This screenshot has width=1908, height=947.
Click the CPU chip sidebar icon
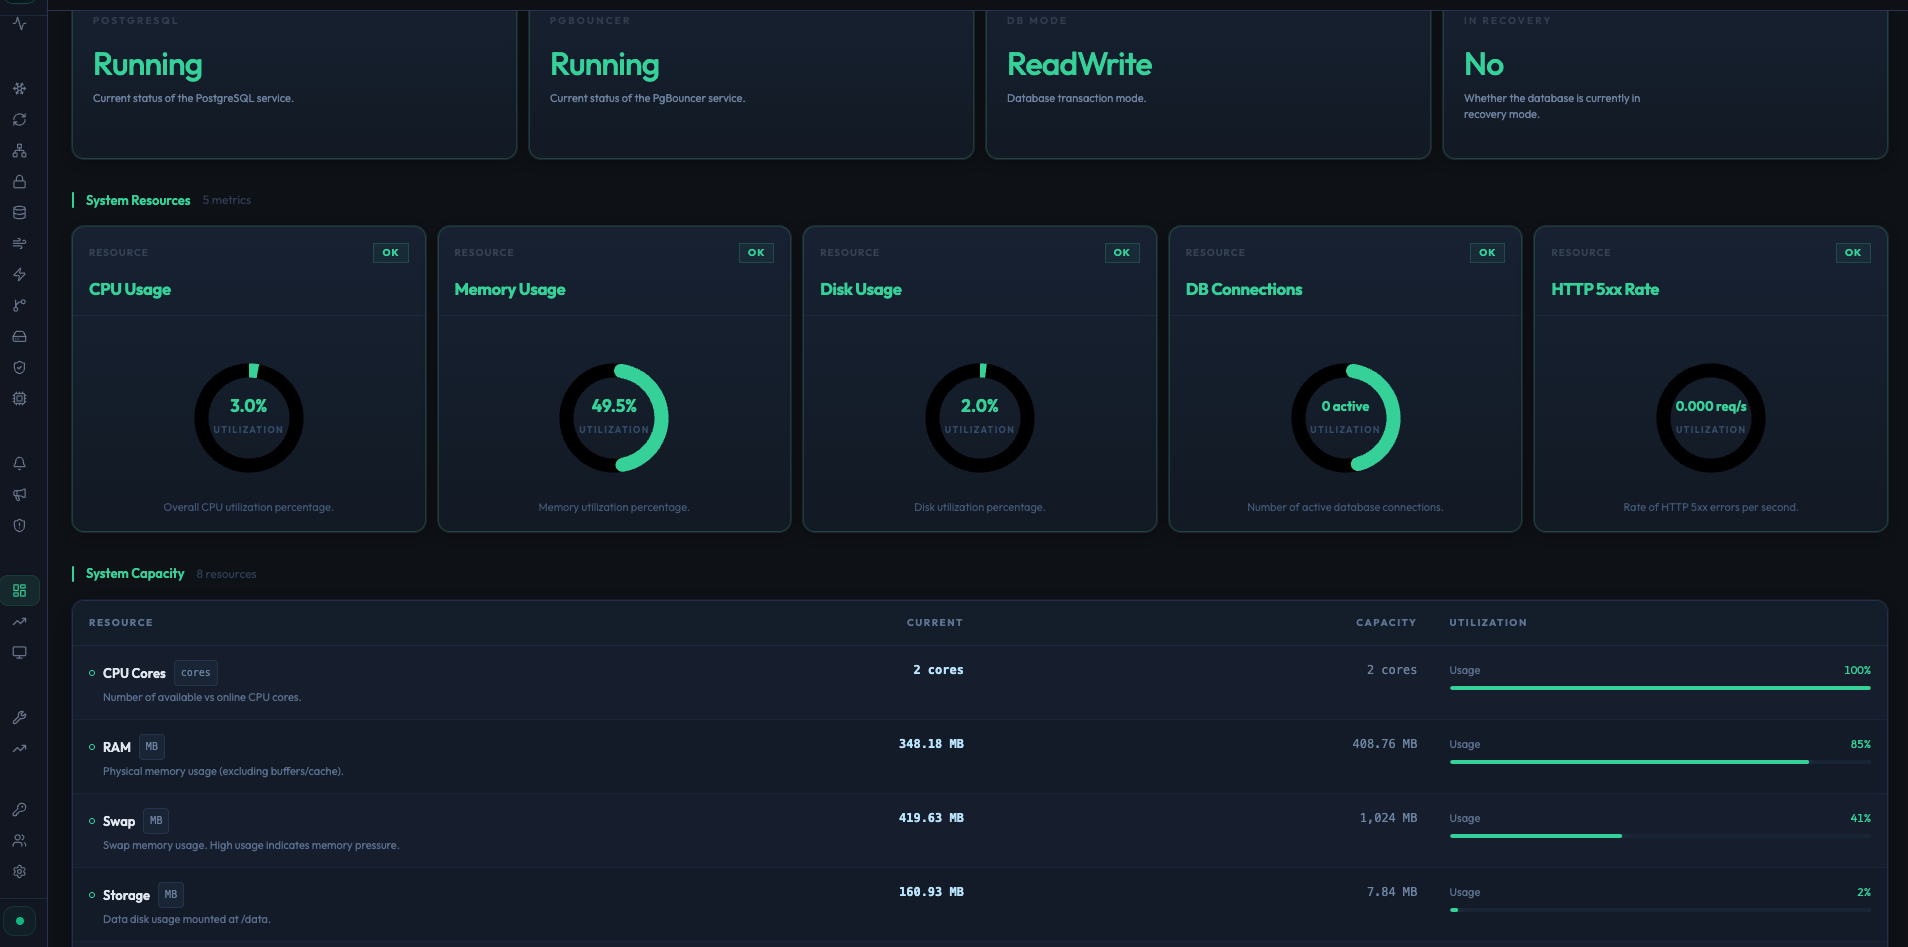point(19,398)
